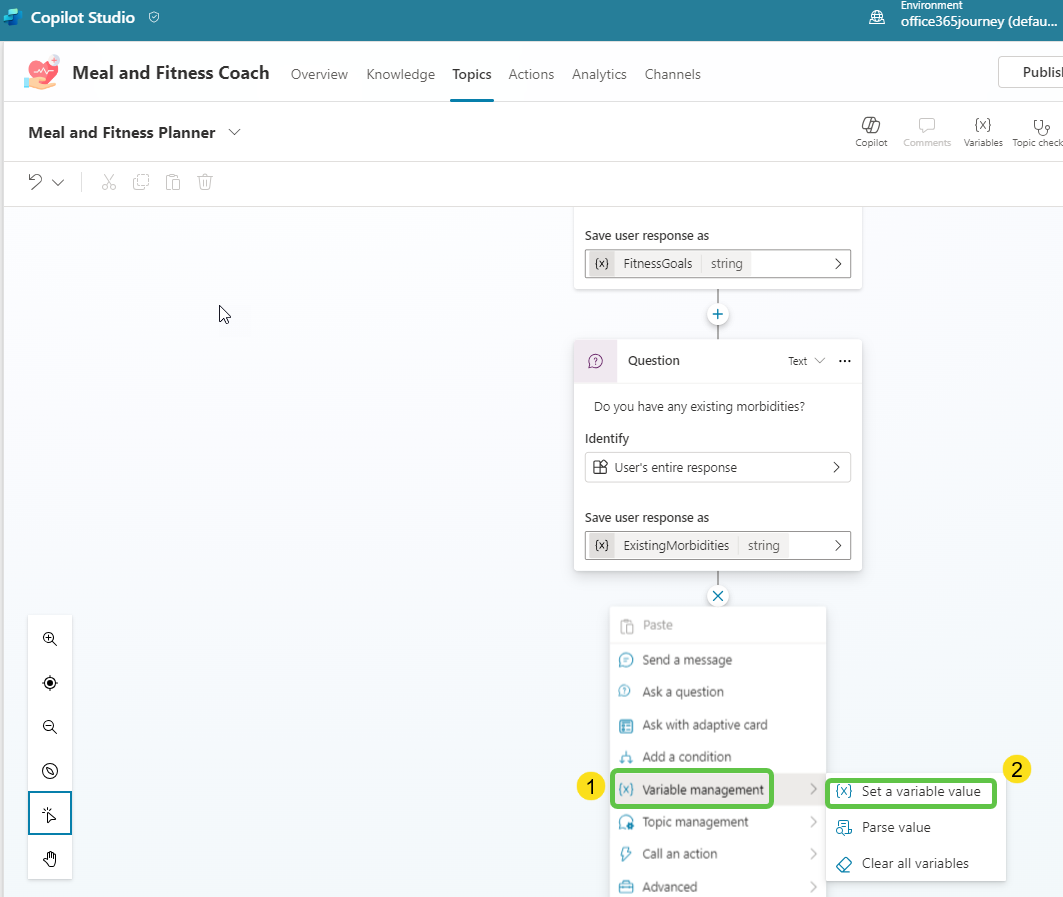Click the undo arrow icon
This screenshot has width=1063, height=897.
[x=36, y=182]
